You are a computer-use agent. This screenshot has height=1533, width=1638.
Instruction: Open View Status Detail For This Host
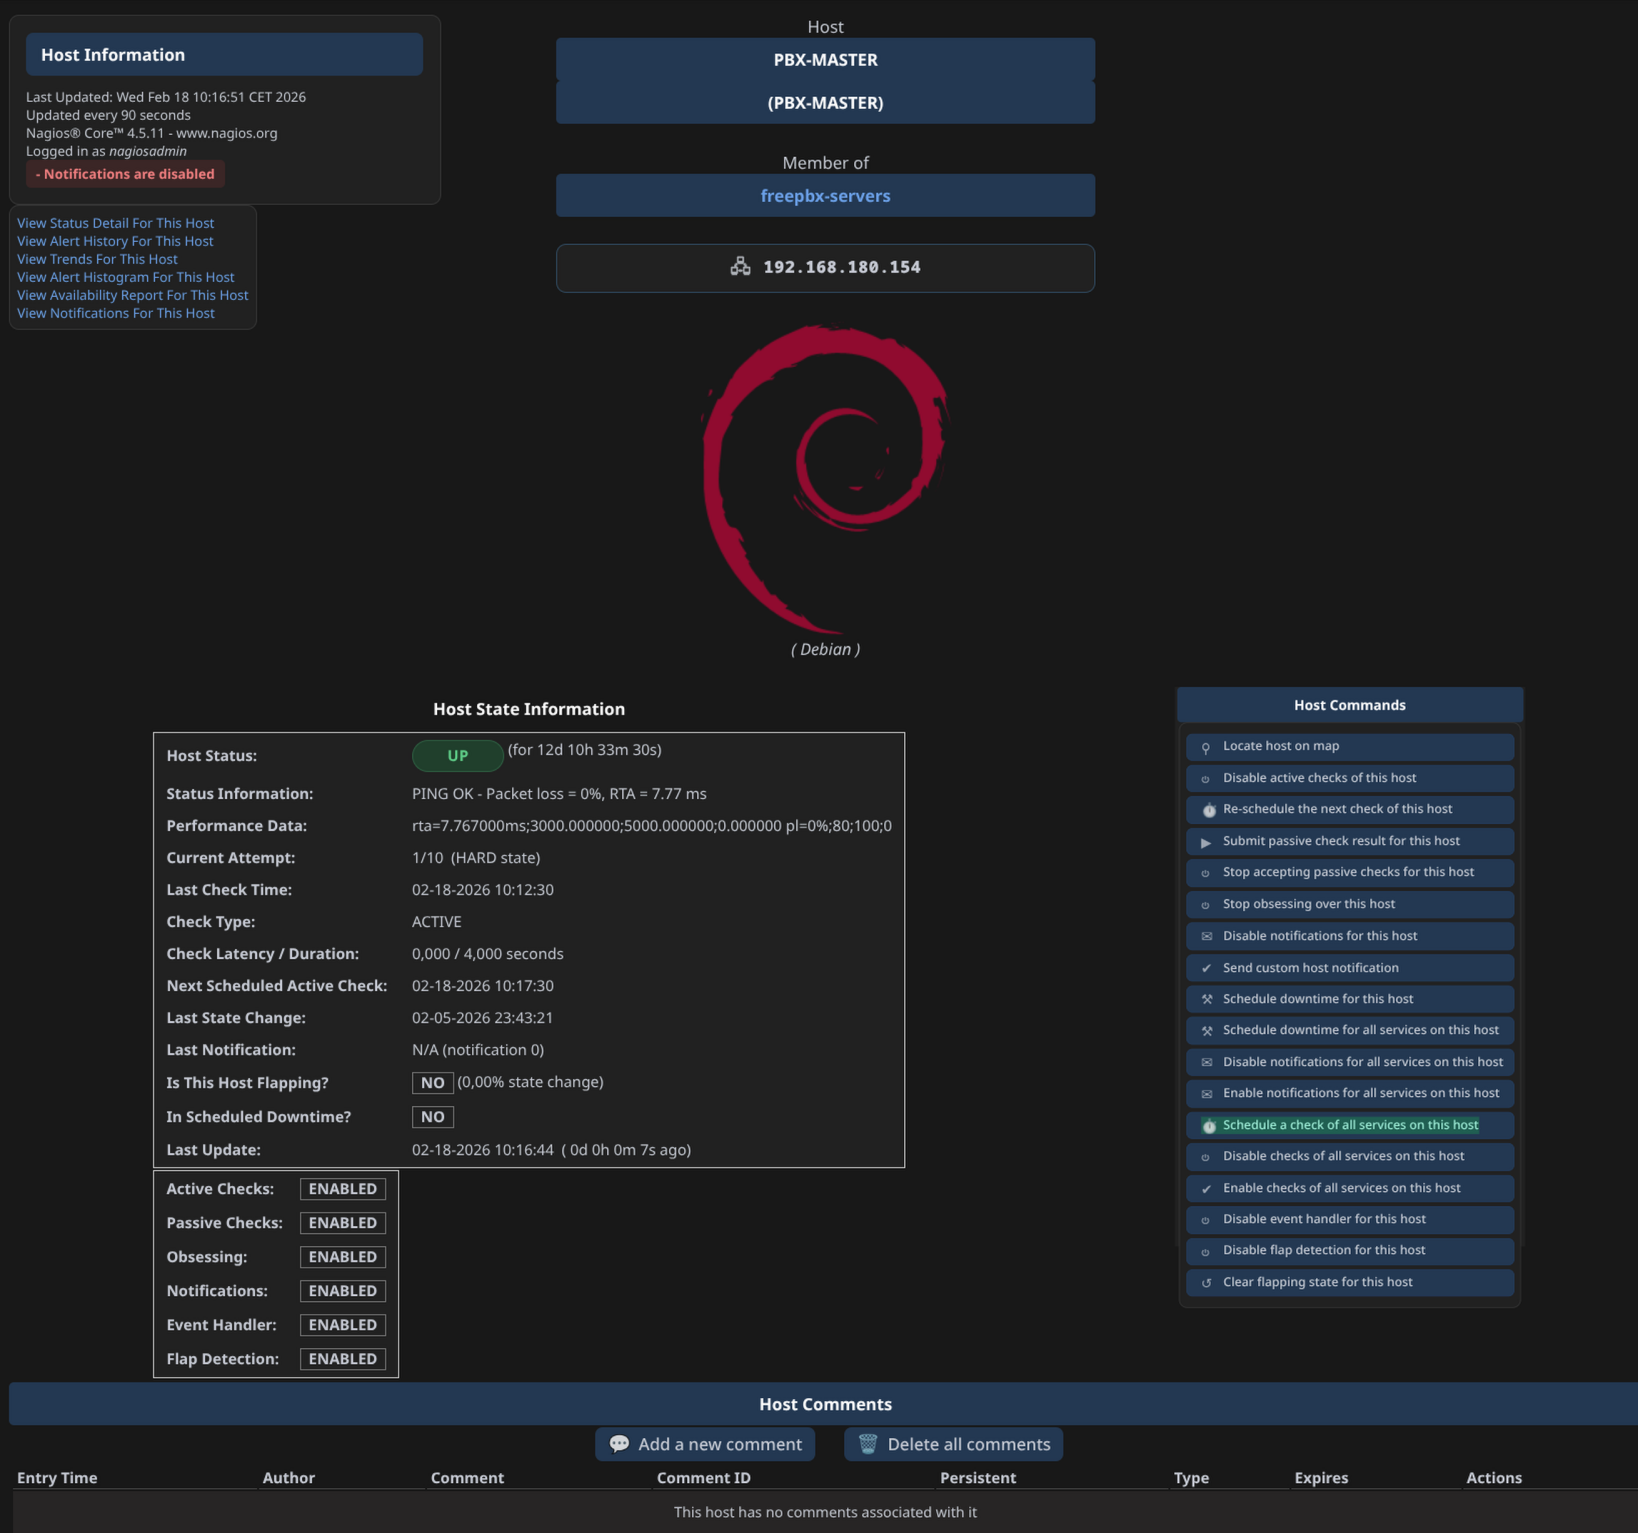(115, 223)
